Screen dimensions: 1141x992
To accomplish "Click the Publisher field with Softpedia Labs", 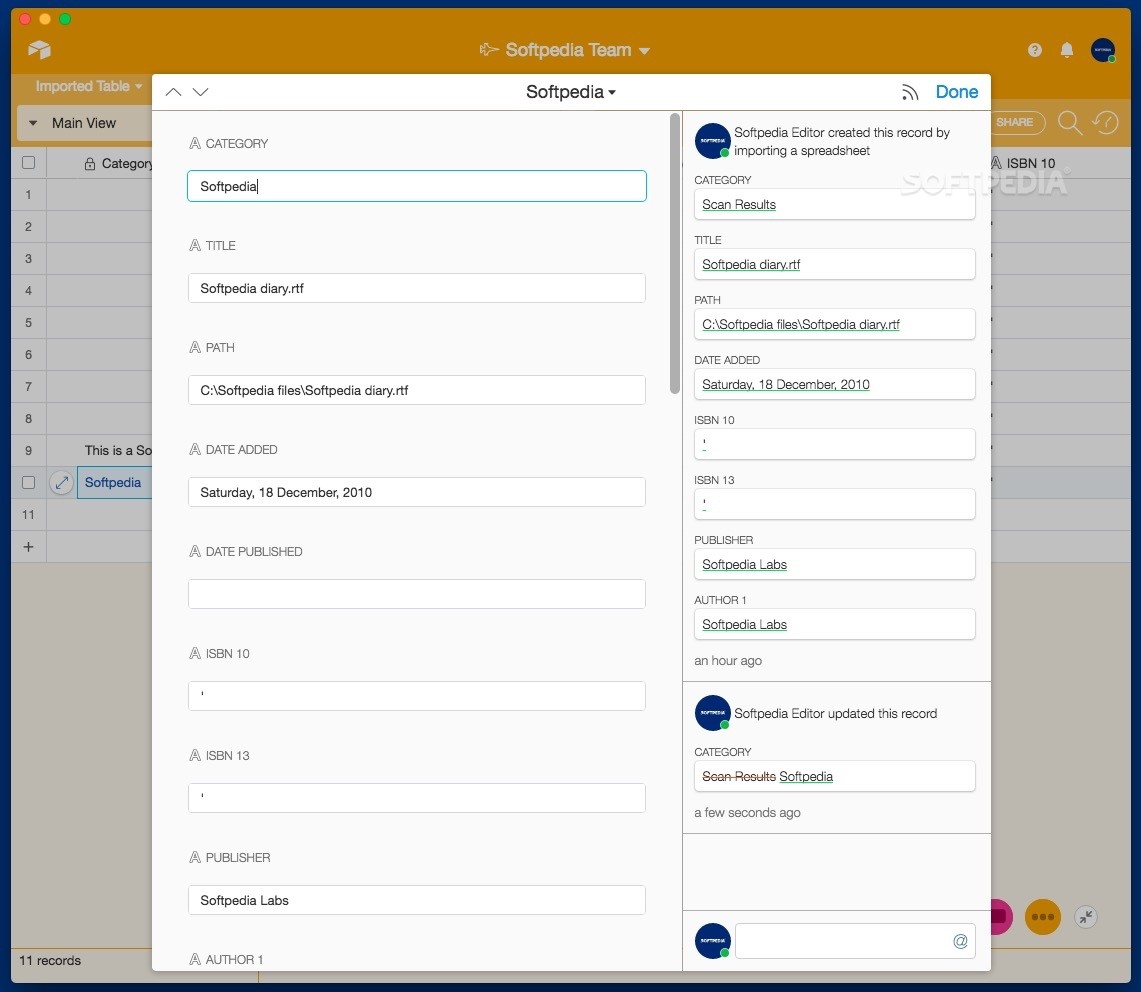I will click(x=417, y=900).
